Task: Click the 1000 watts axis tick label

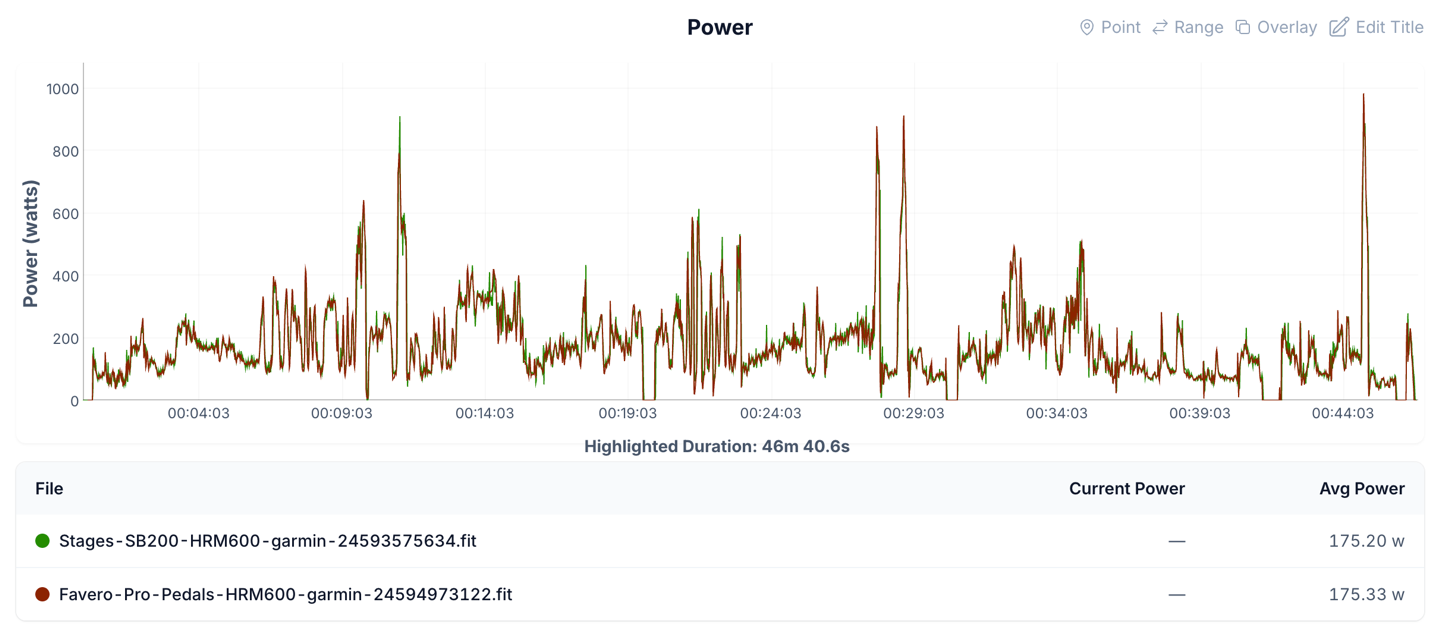Action: (x=63, y=89)
